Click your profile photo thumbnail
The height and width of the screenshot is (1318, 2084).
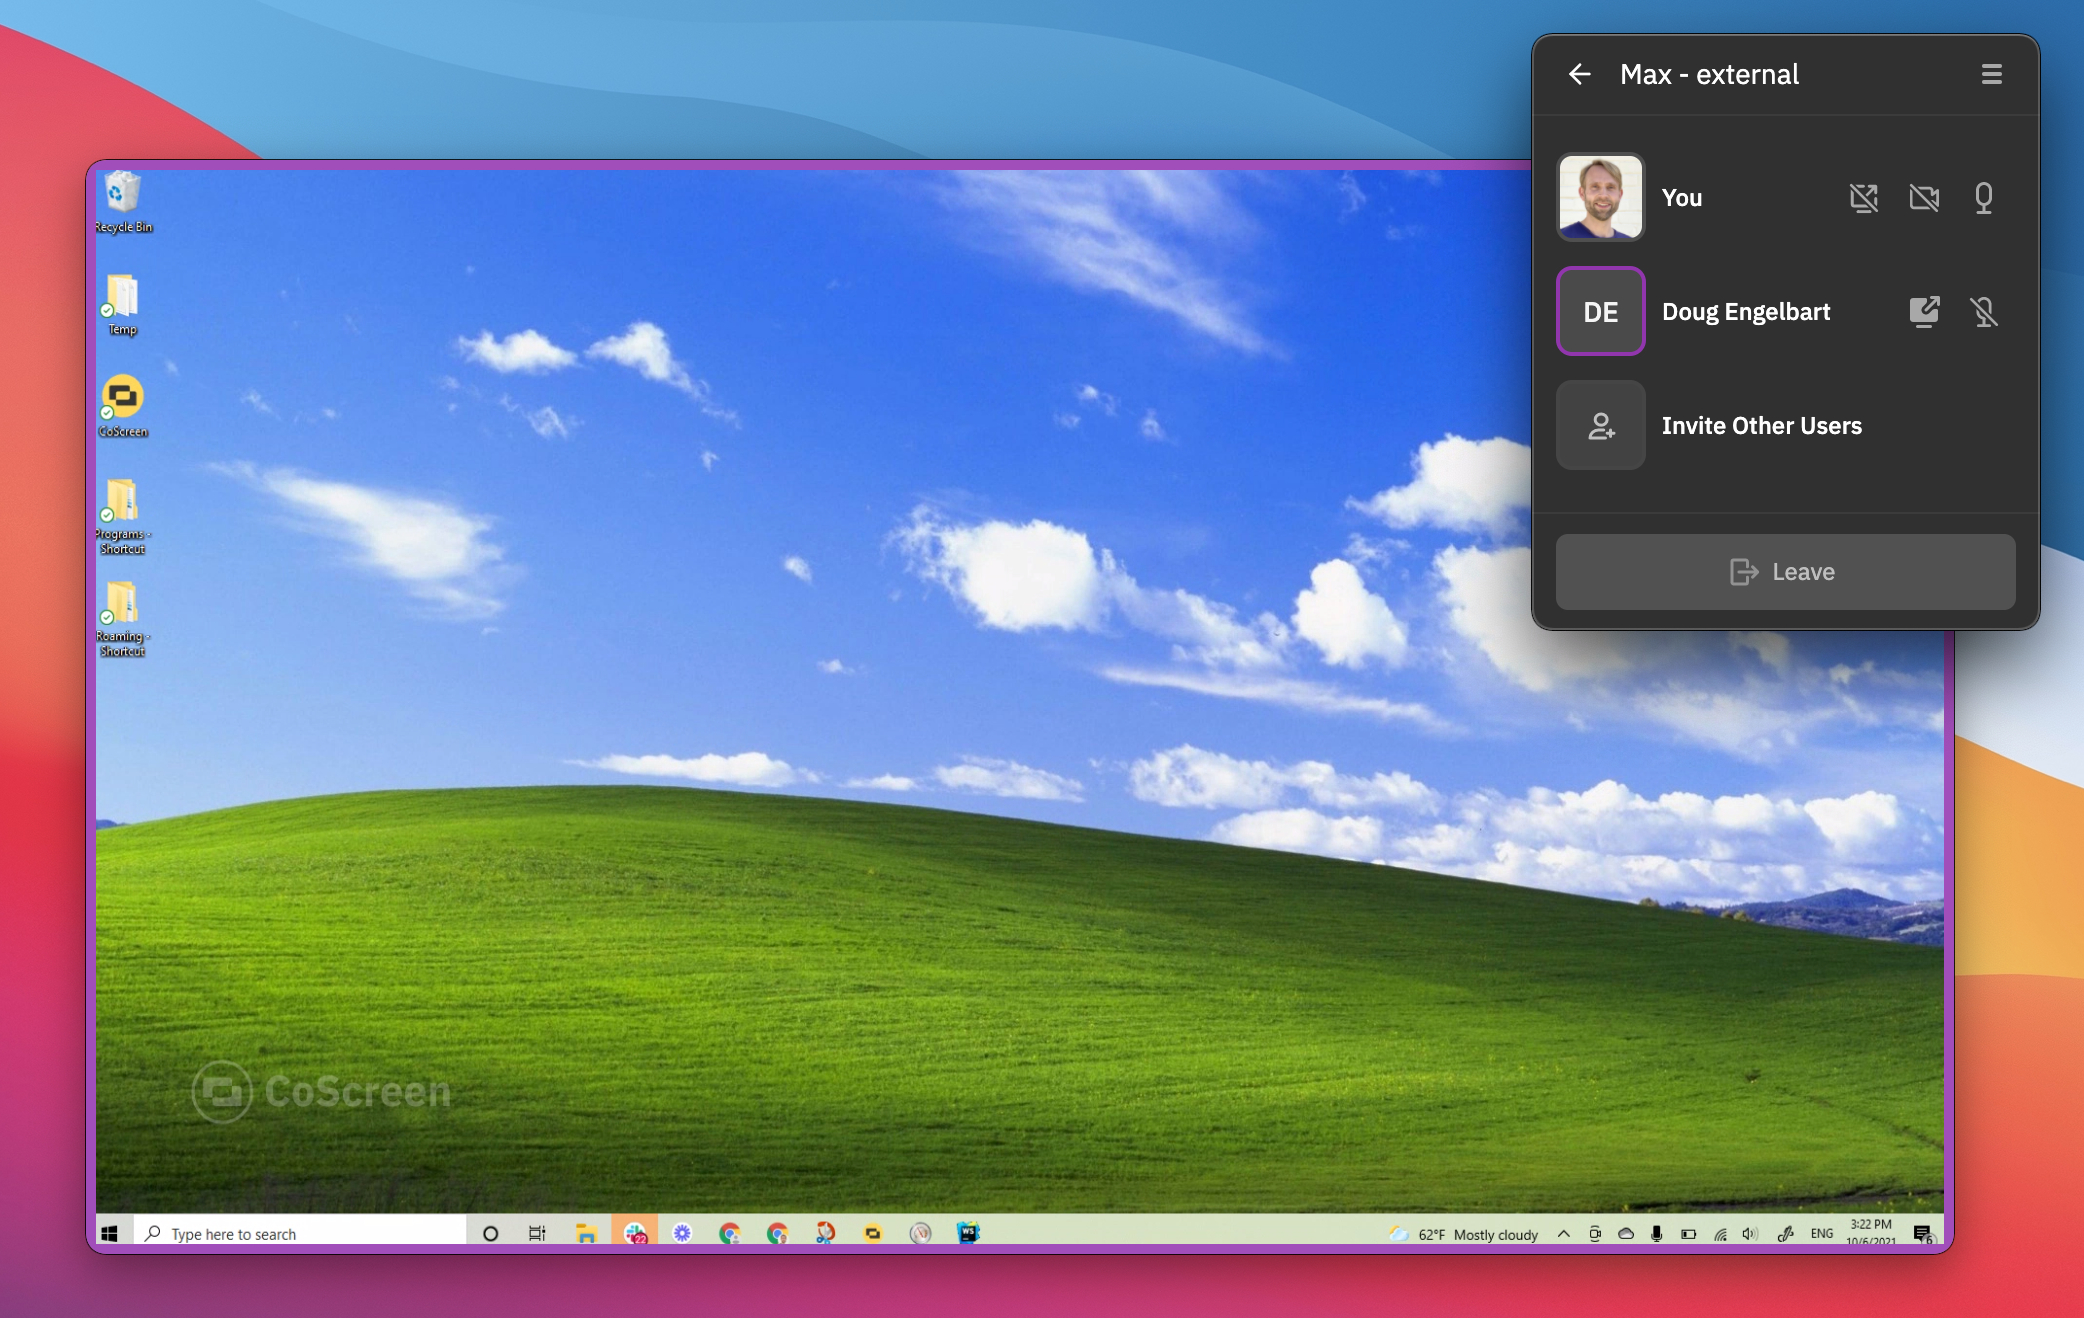tap(1600, 197)
